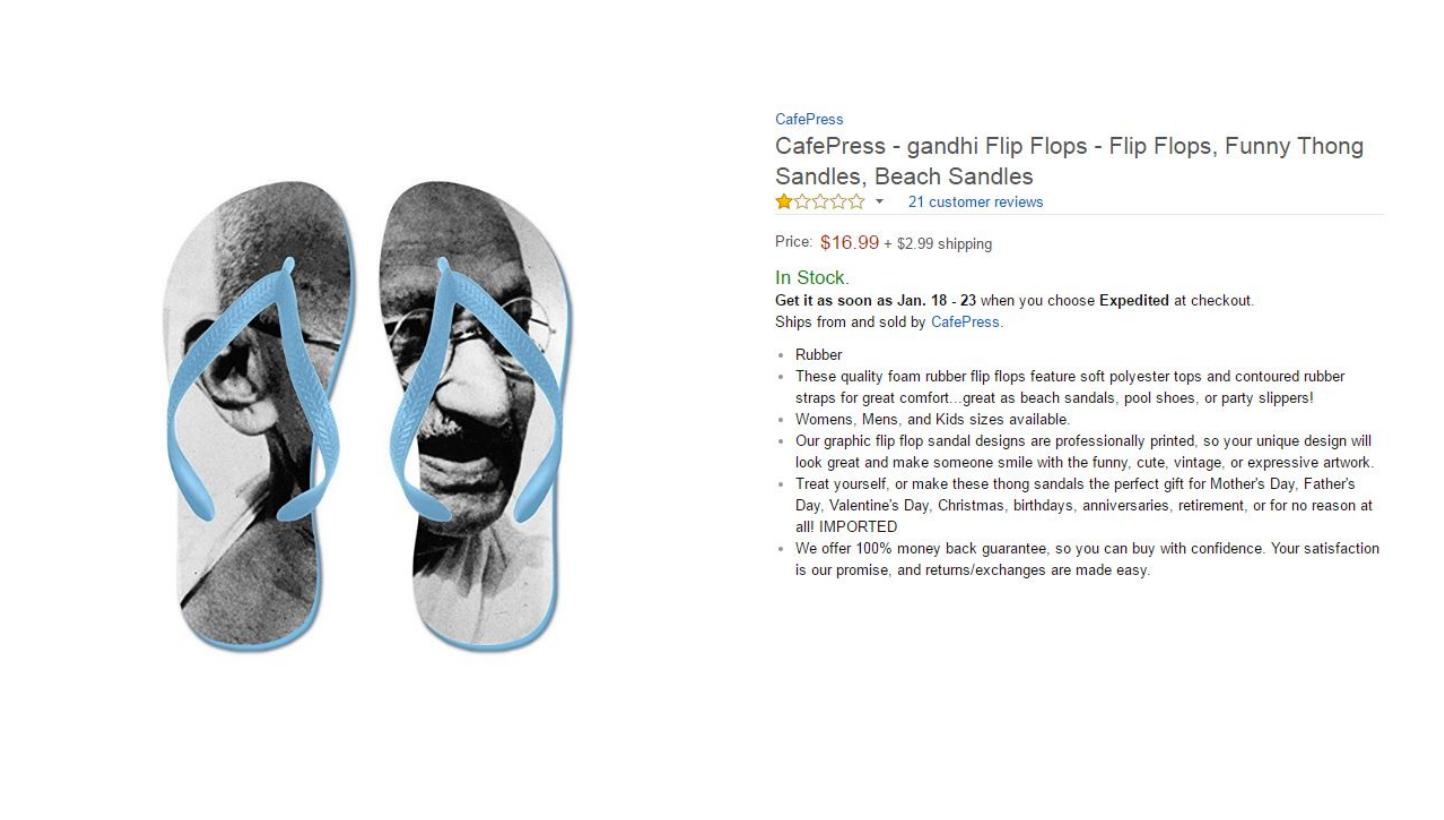Click the 'Our graphic flip flop sandal' bullet
This screenshot has height=820, width=1444.
[x=1085, y=452]
